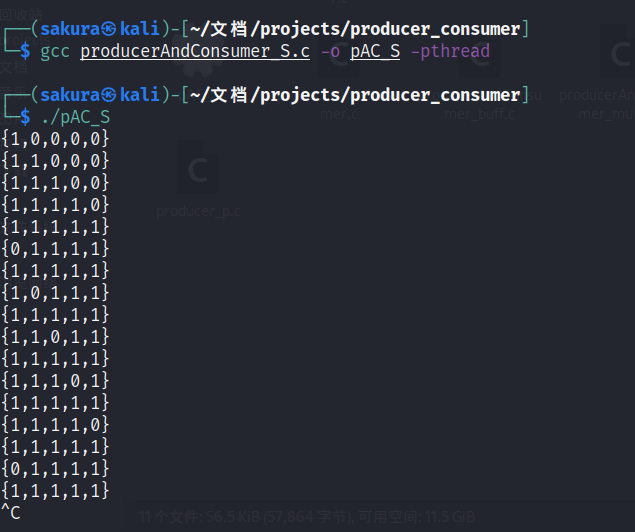Click the pAC_S output name after -o
Screen dimensions: 635x532
point(375,51)
